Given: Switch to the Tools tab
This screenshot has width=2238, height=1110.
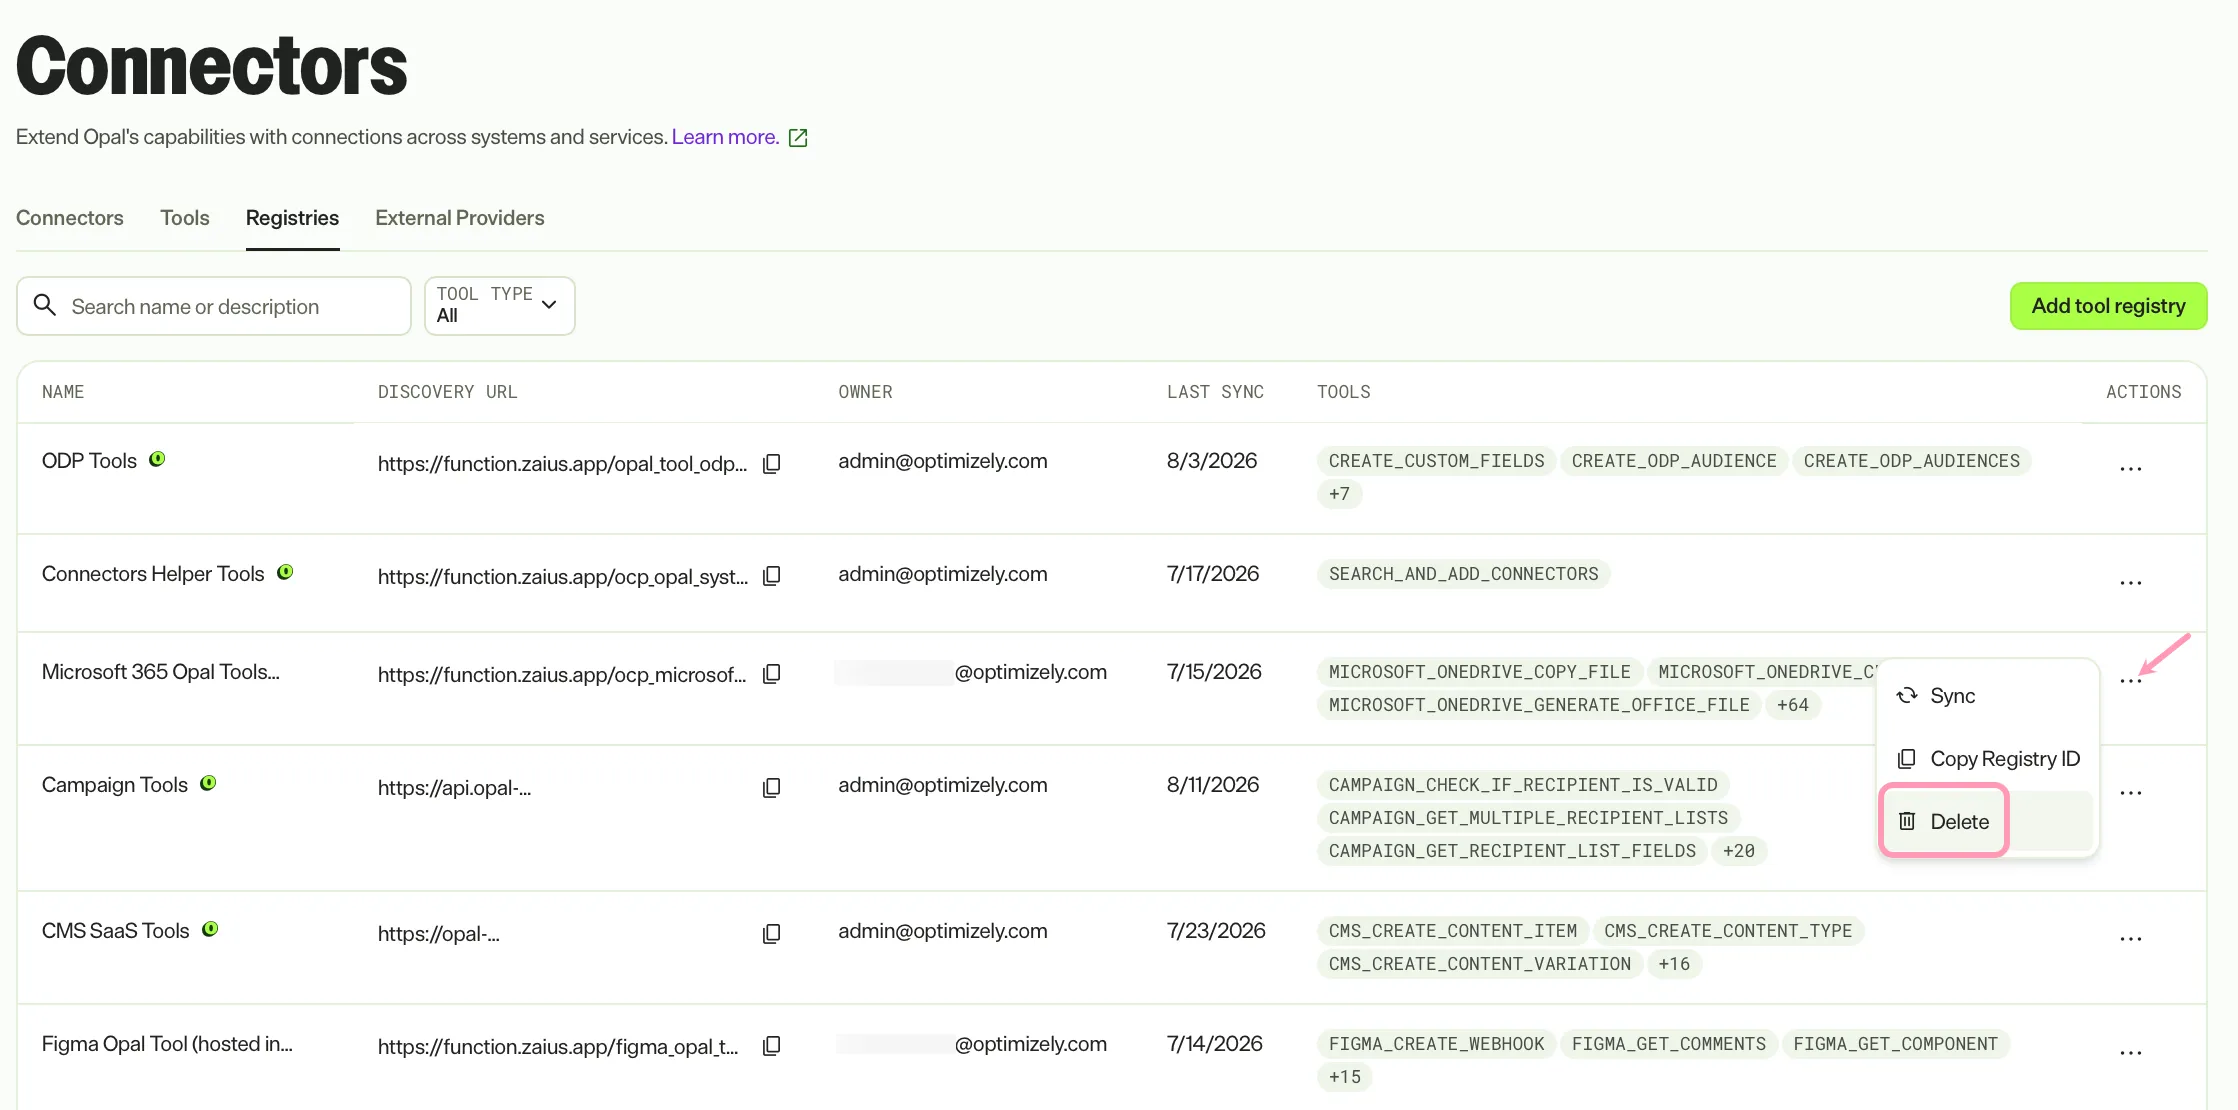Looking at the screenshot, I should 185,218.
